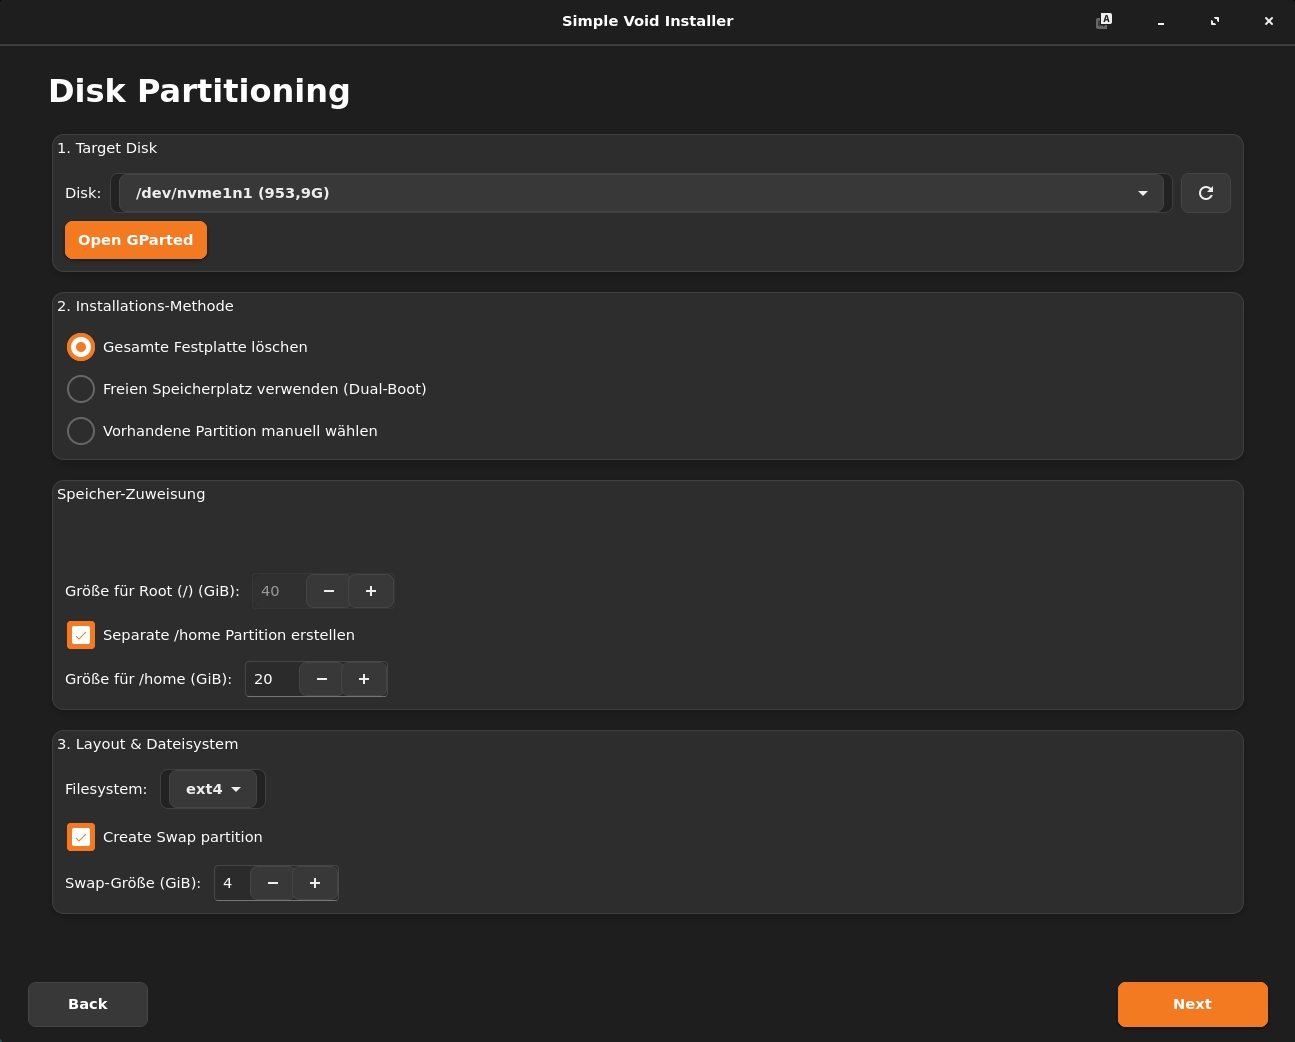
Task: Disable Create Swap partition checkbox
Action: pos(81,837)
